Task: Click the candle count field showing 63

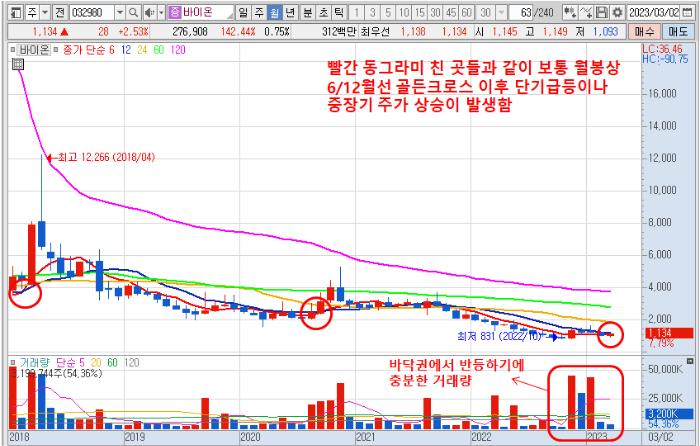Action: [x=521, y=13]
